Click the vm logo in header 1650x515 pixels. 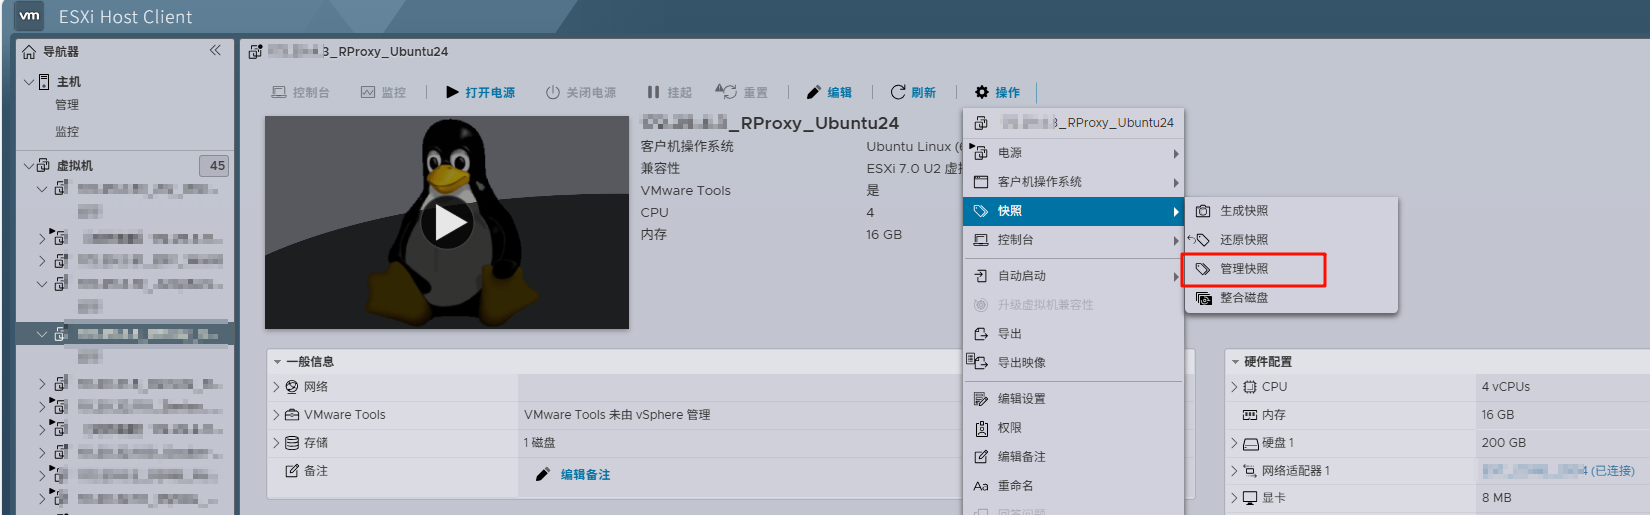30,16
